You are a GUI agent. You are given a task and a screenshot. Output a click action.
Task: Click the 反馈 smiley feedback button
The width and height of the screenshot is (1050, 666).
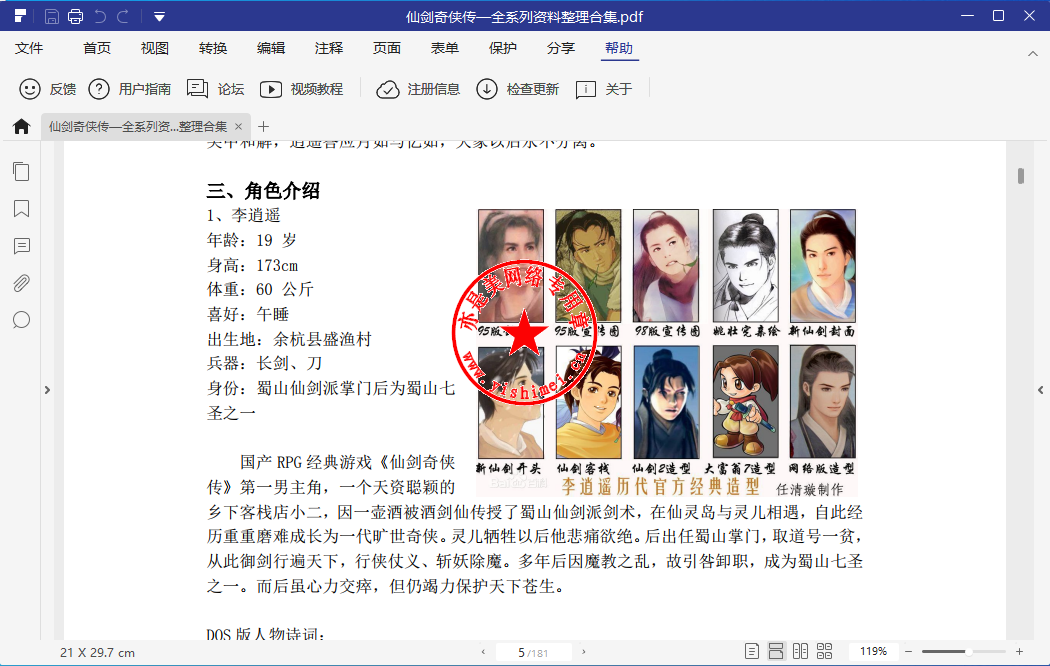[48, 89]
